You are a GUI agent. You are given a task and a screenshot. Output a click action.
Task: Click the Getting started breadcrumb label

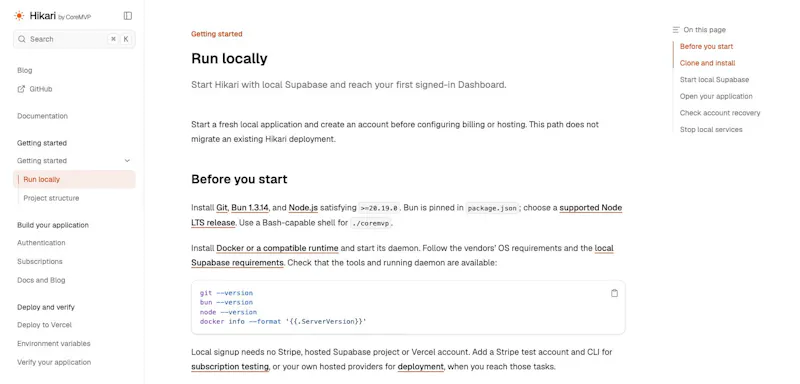click(217, 34)
